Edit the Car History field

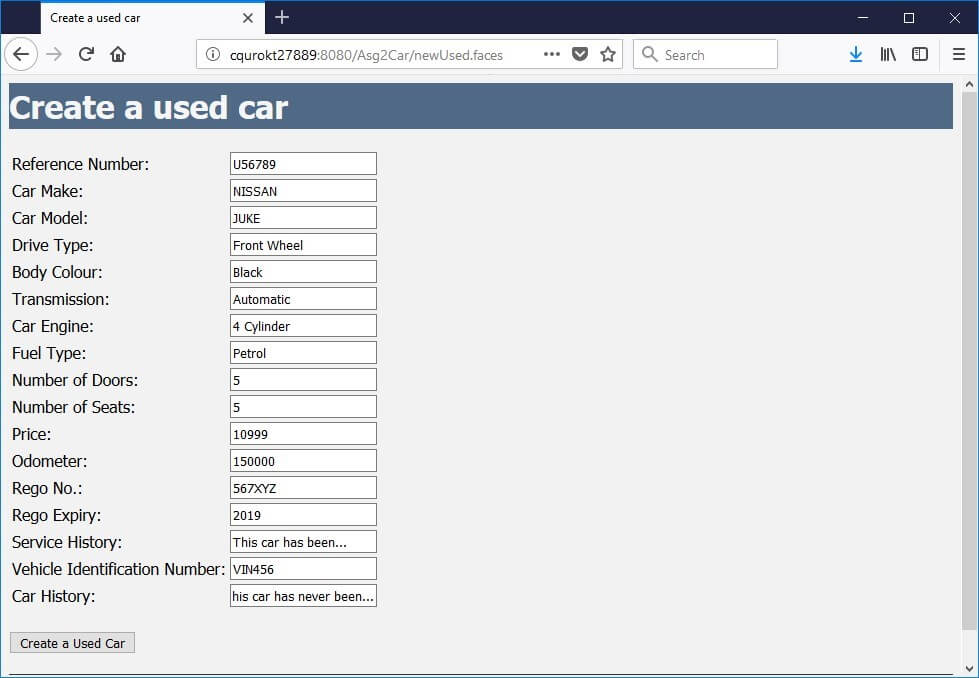(x=303, y=596)
